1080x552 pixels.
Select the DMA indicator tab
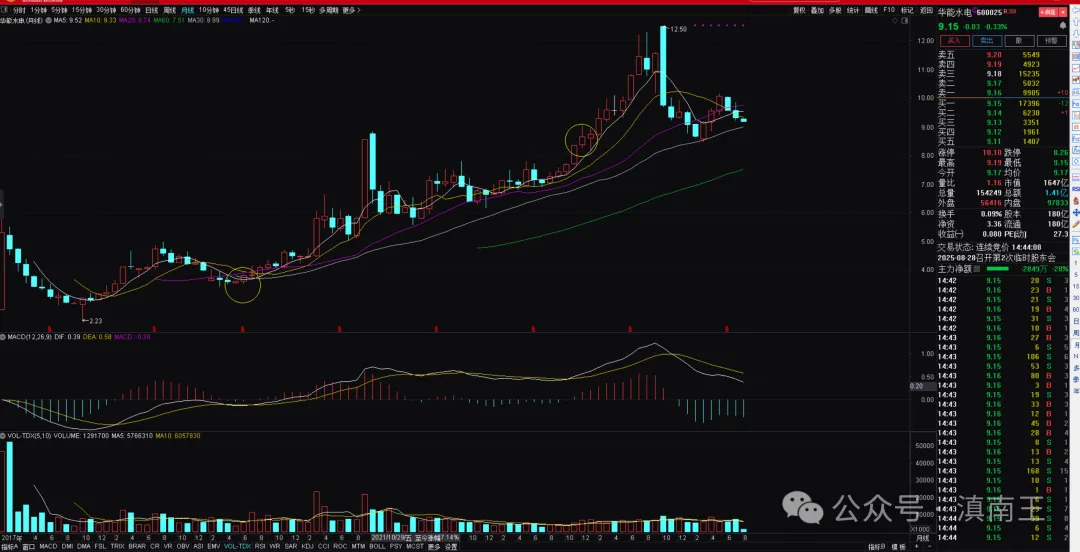pos(84,546)
